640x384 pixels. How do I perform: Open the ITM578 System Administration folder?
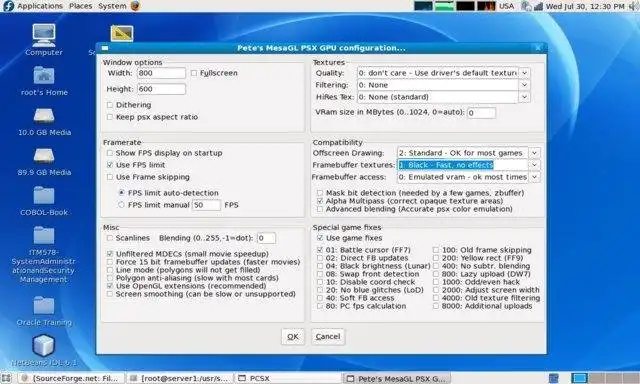44,235
